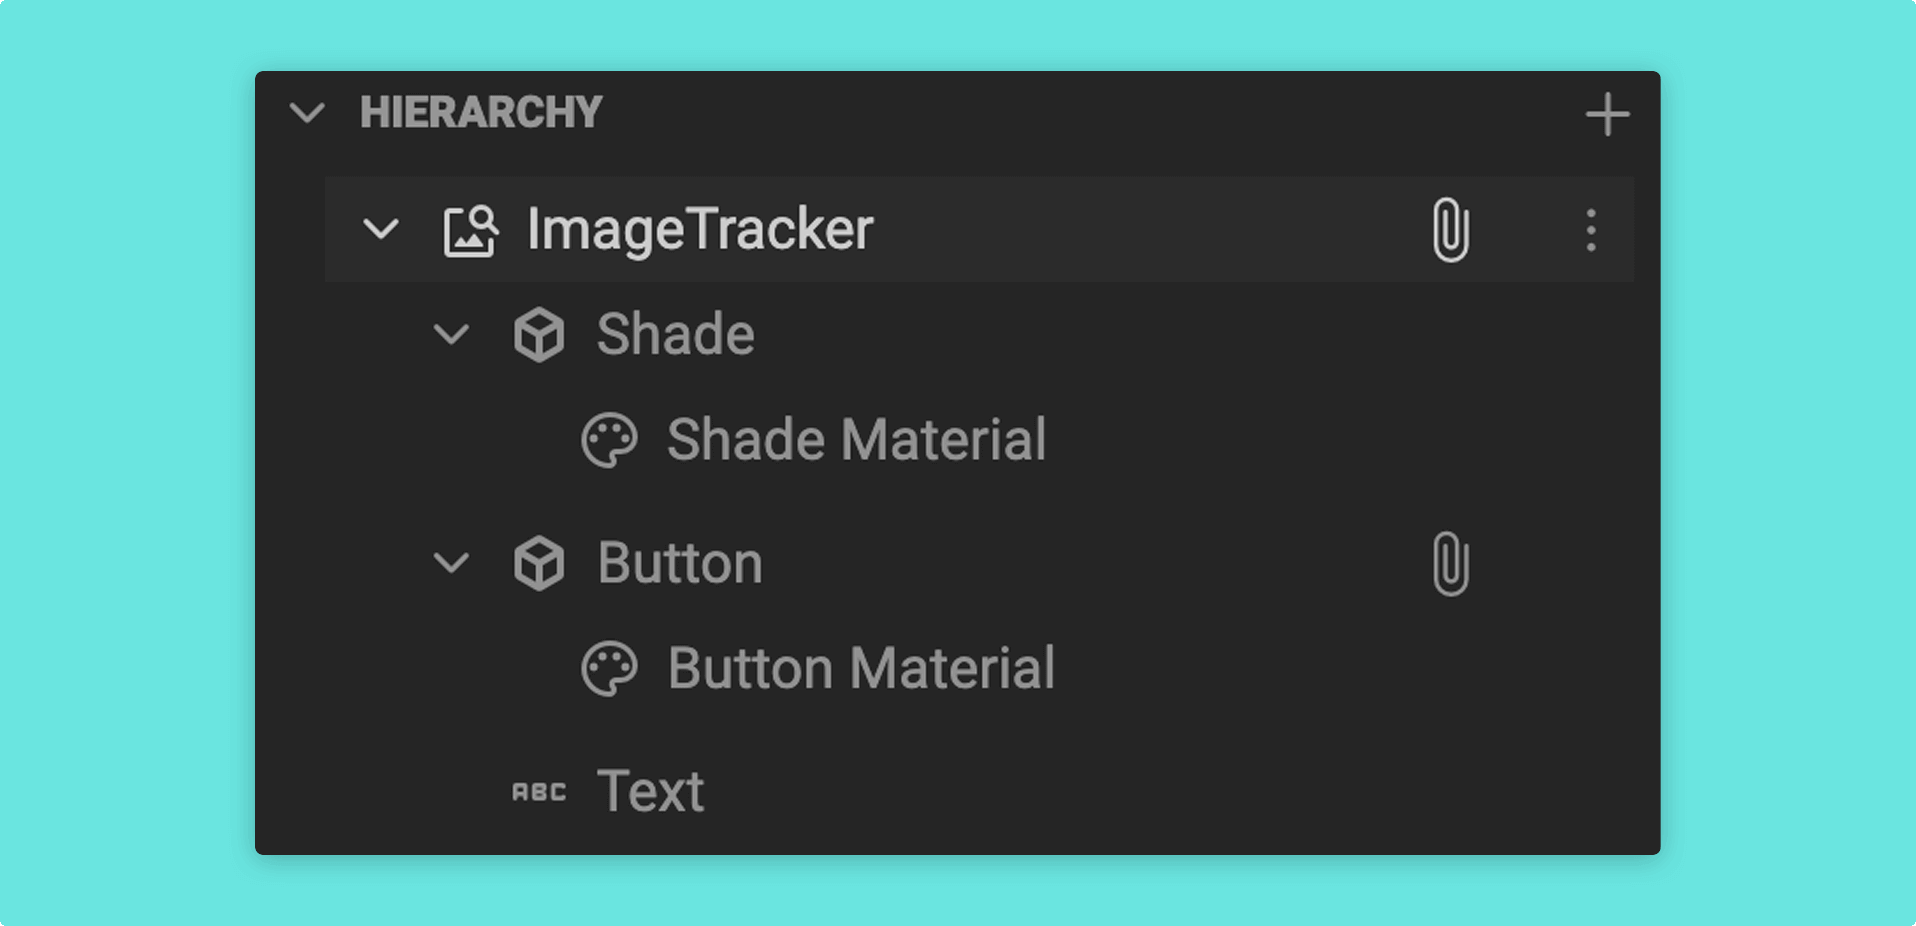
Task: Collapse the Hierarchy panel with its chevron
Action: point(307,112)
